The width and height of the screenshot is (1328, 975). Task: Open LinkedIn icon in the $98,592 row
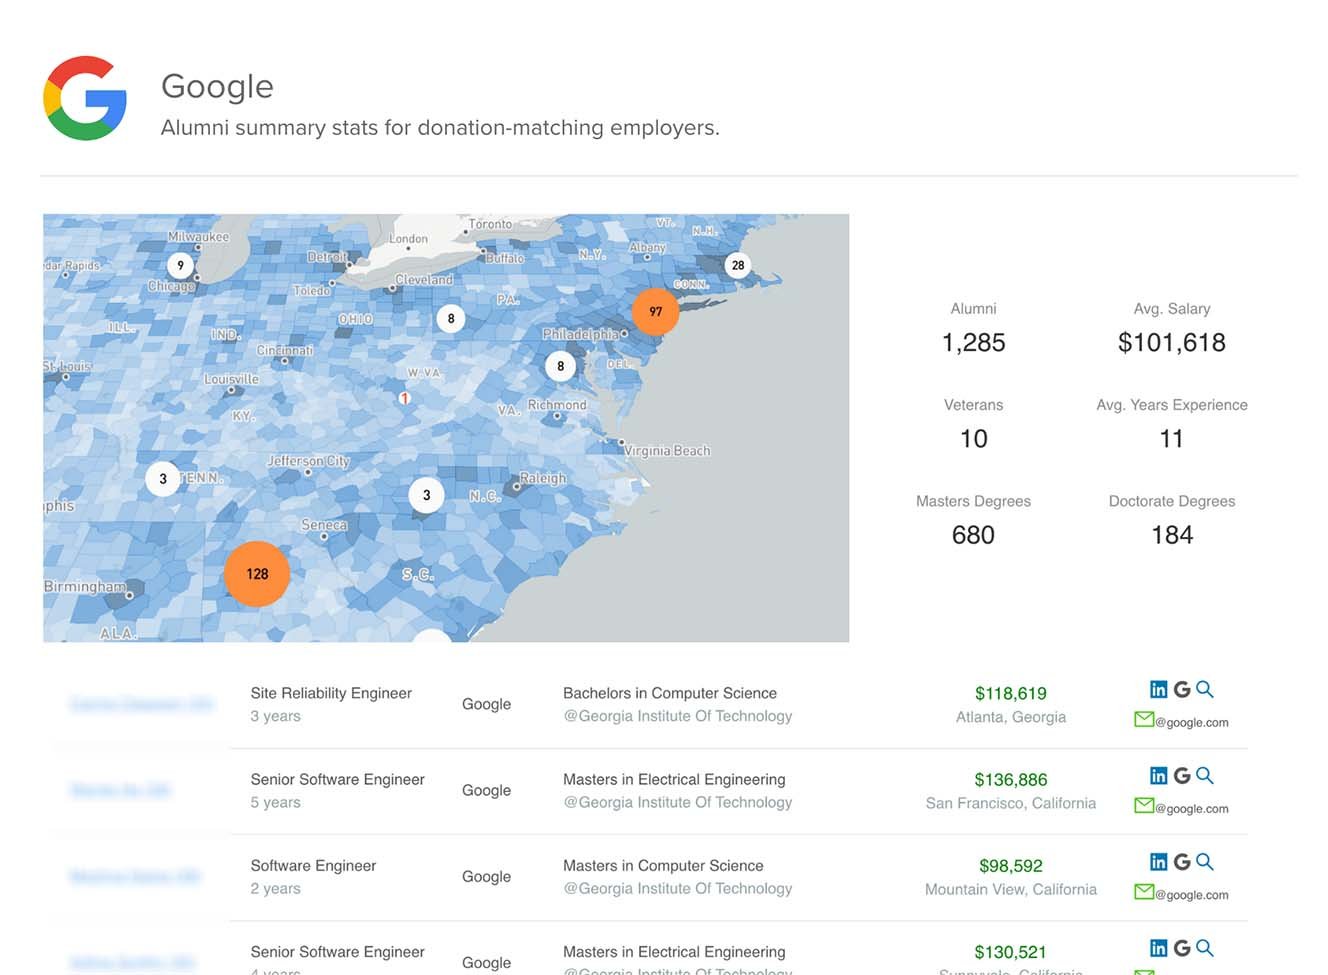pyautogui.click(x=1158, y=861)
